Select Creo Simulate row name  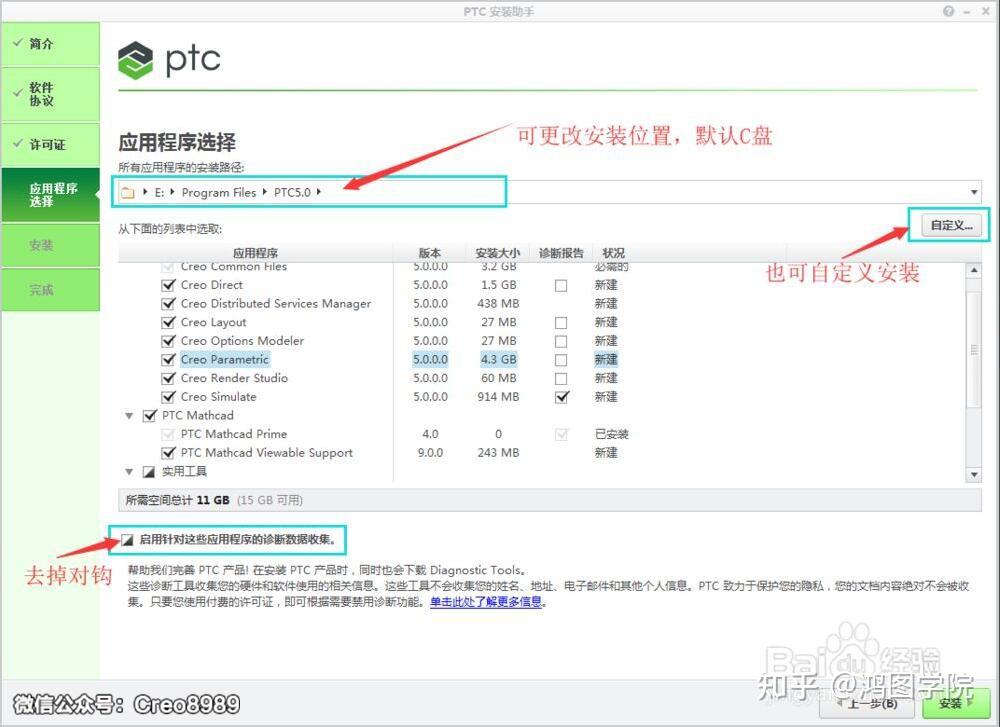[218, 397]
